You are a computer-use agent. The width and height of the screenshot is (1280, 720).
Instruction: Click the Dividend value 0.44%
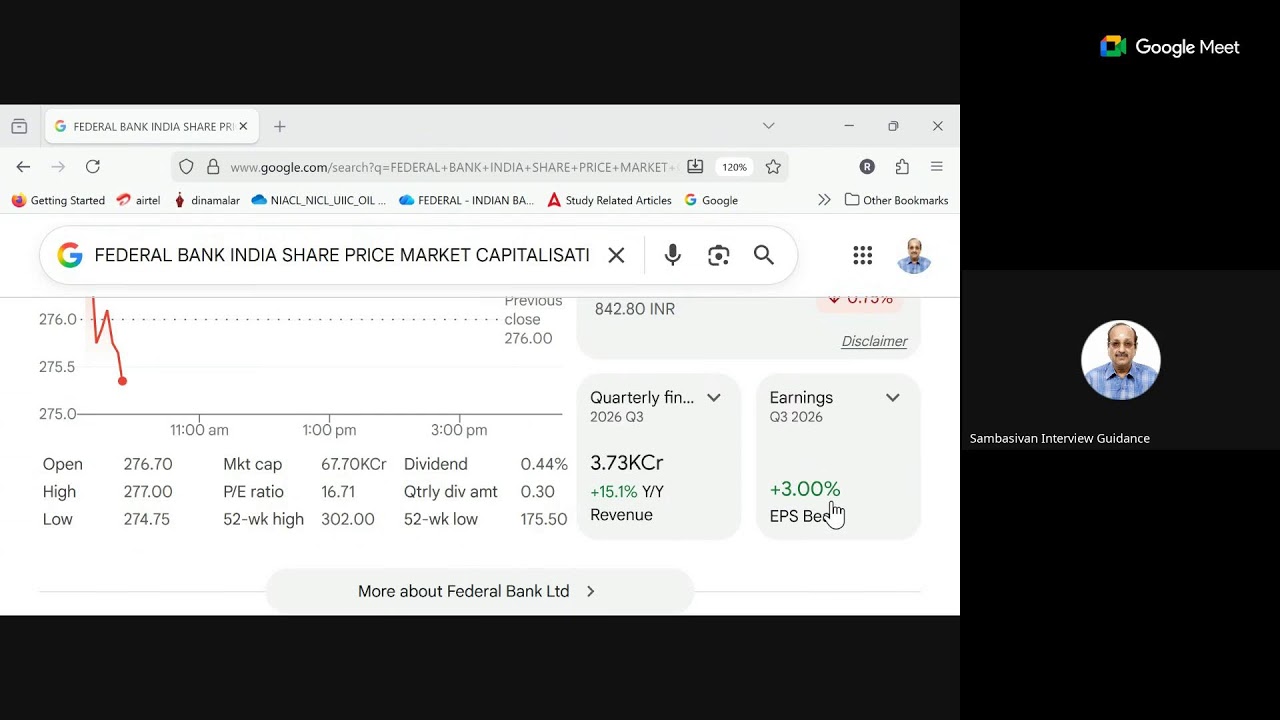544,464
